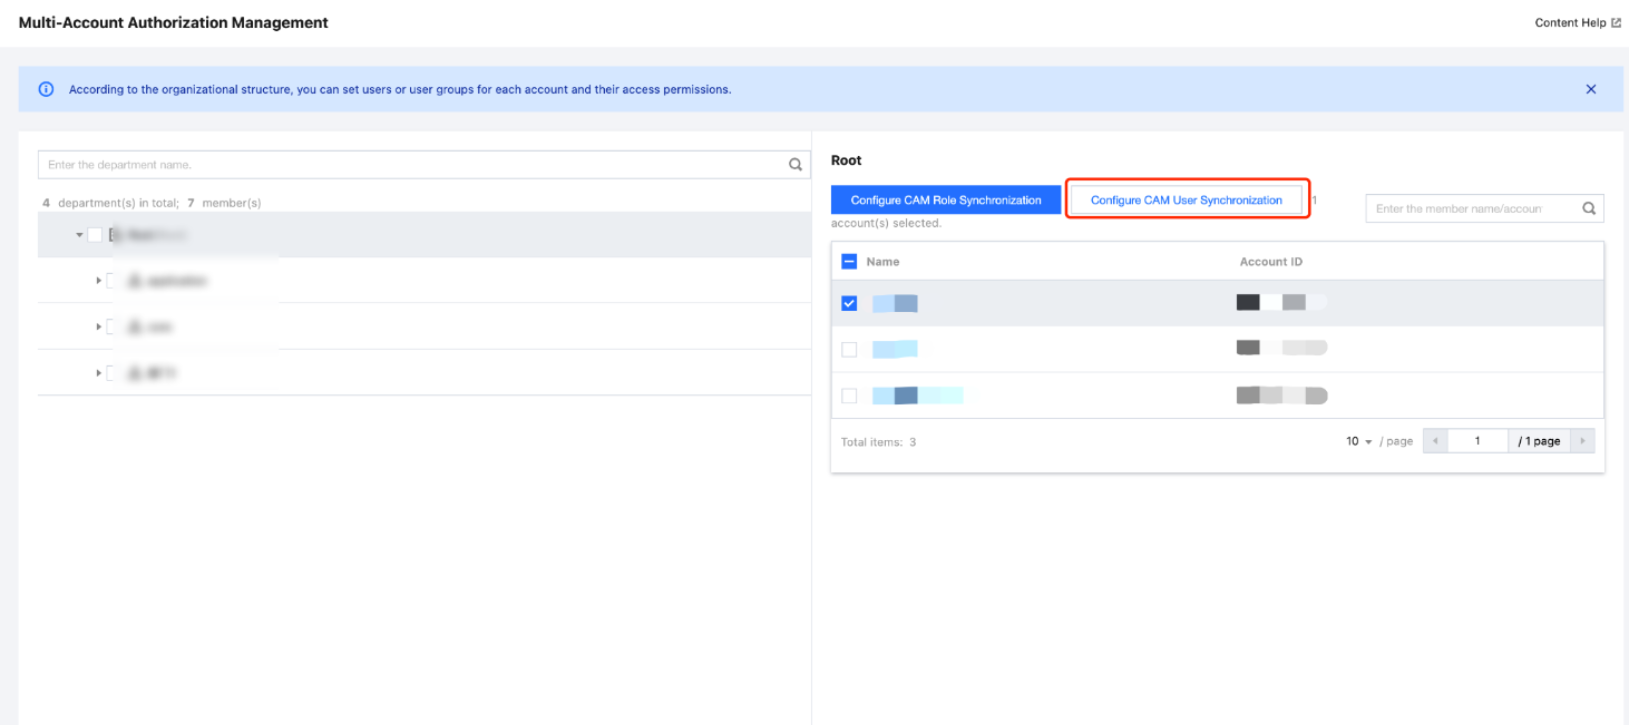
Task: Go to the previous page arrow
Action: (x=1435, y=441)
